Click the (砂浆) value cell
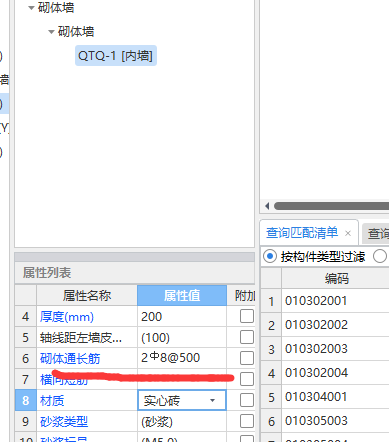The width and height of the screenshot is (389, 442). (182, 422)
